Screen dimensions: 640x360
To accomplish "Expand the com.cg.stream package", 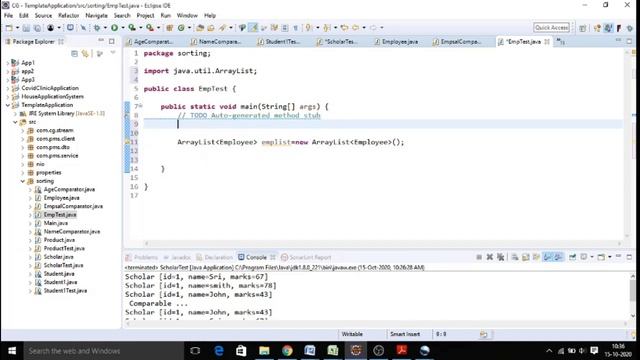I will click(23, 130).
